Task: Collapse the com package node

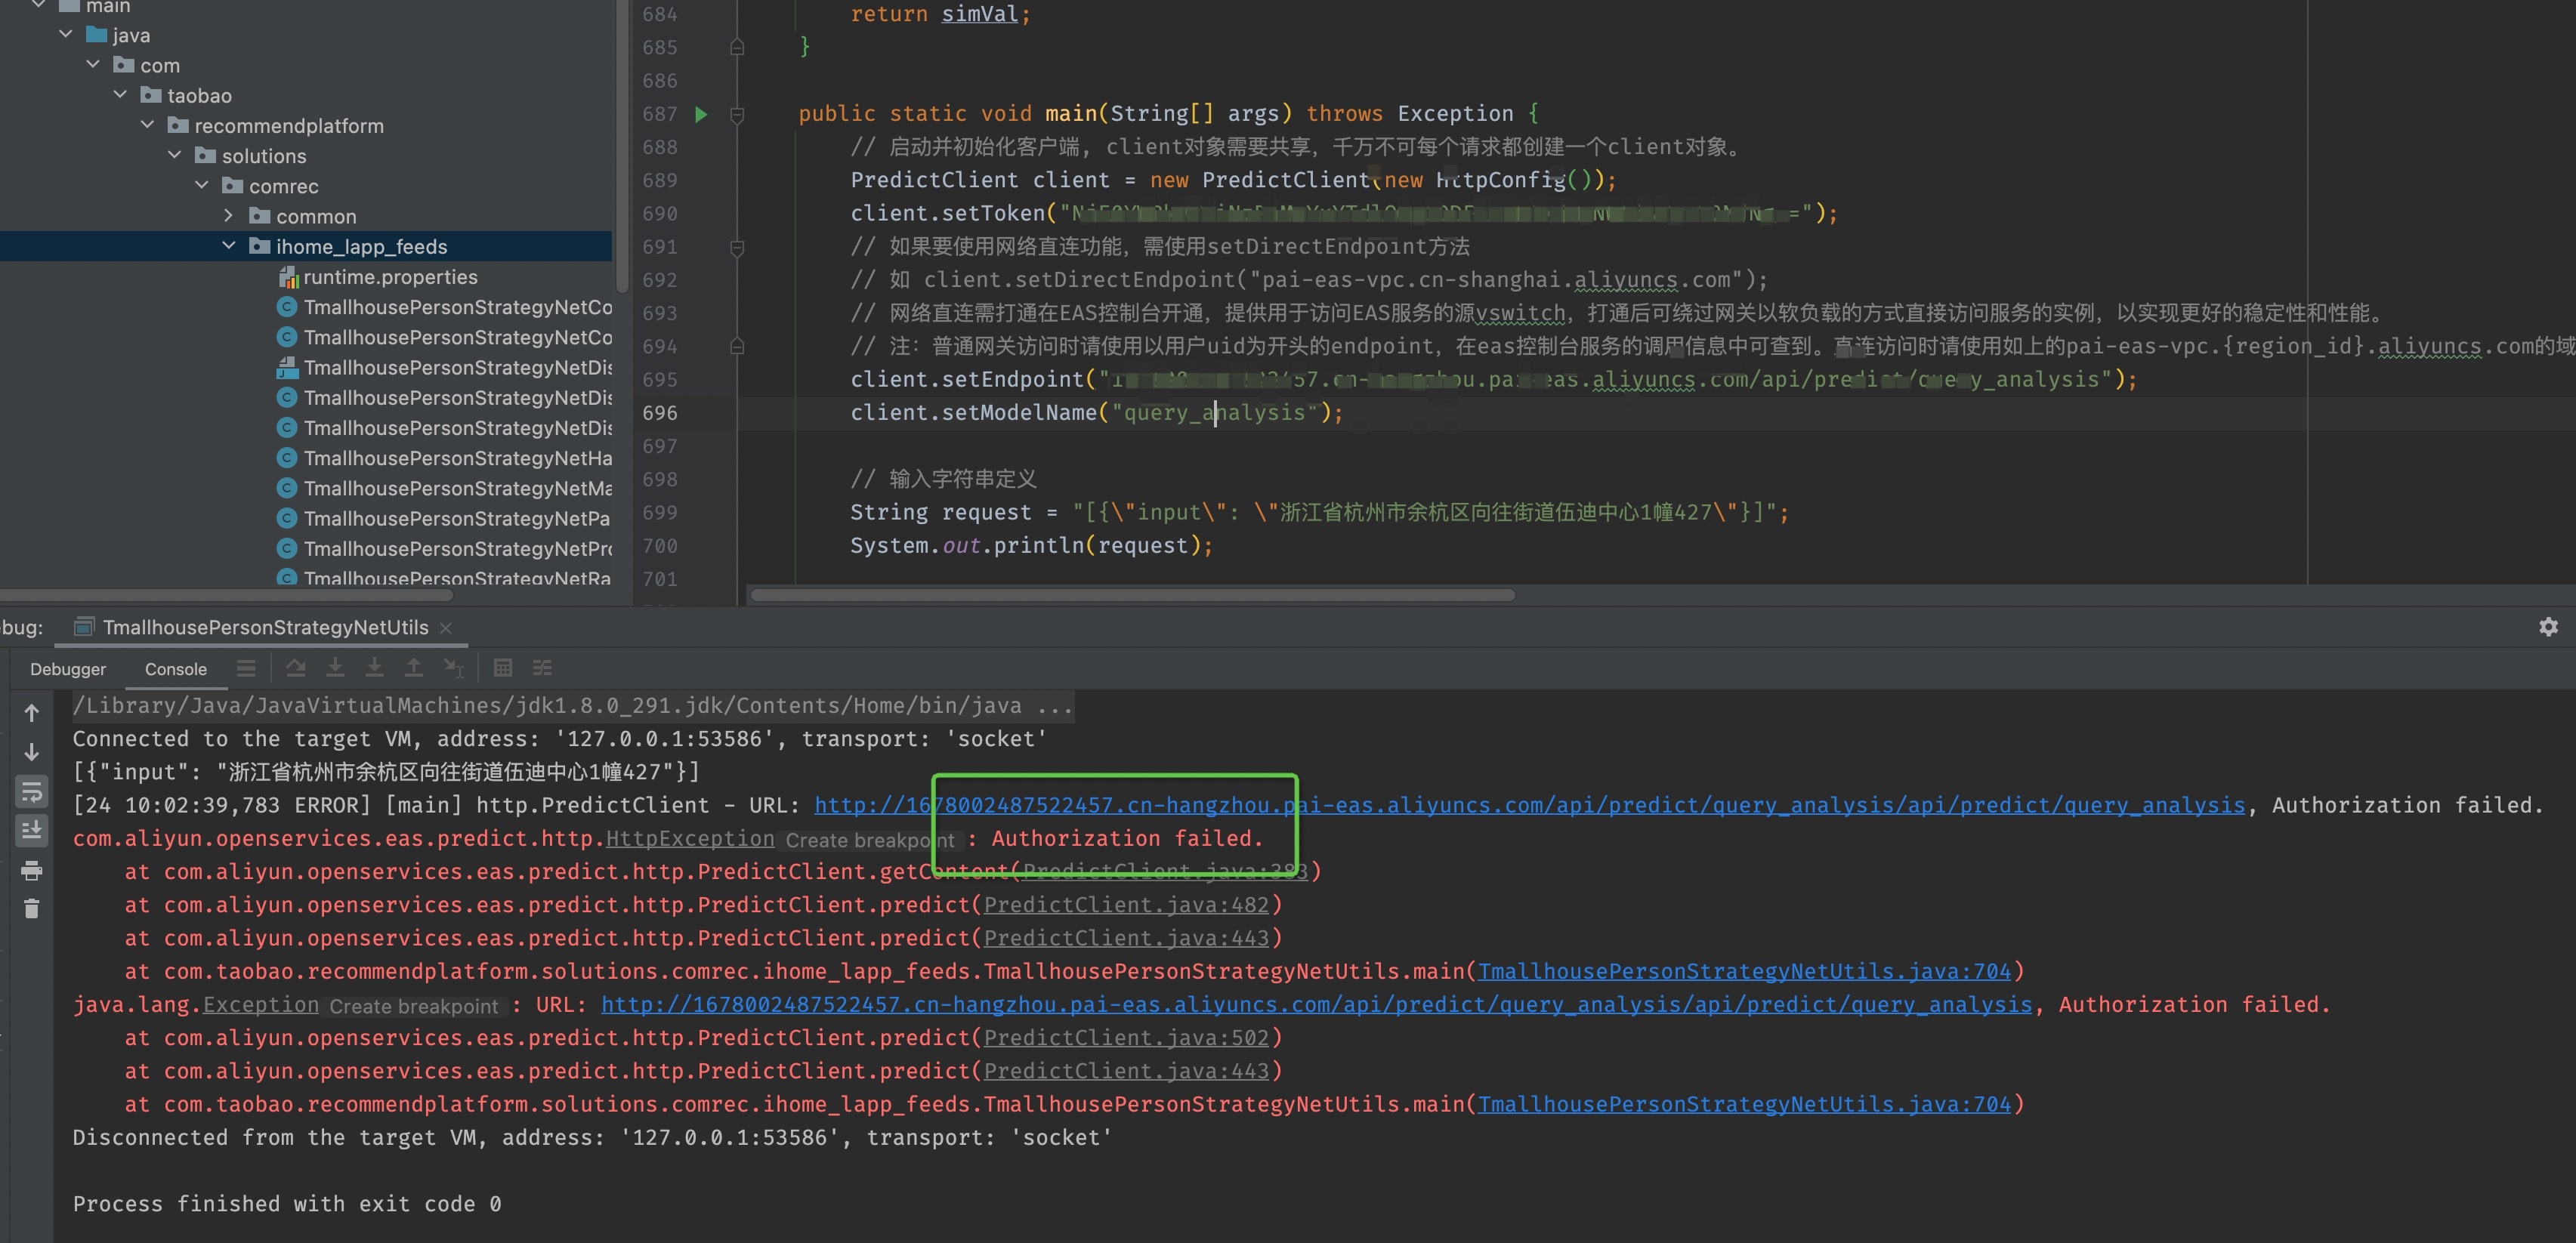Action: point(93,65)
